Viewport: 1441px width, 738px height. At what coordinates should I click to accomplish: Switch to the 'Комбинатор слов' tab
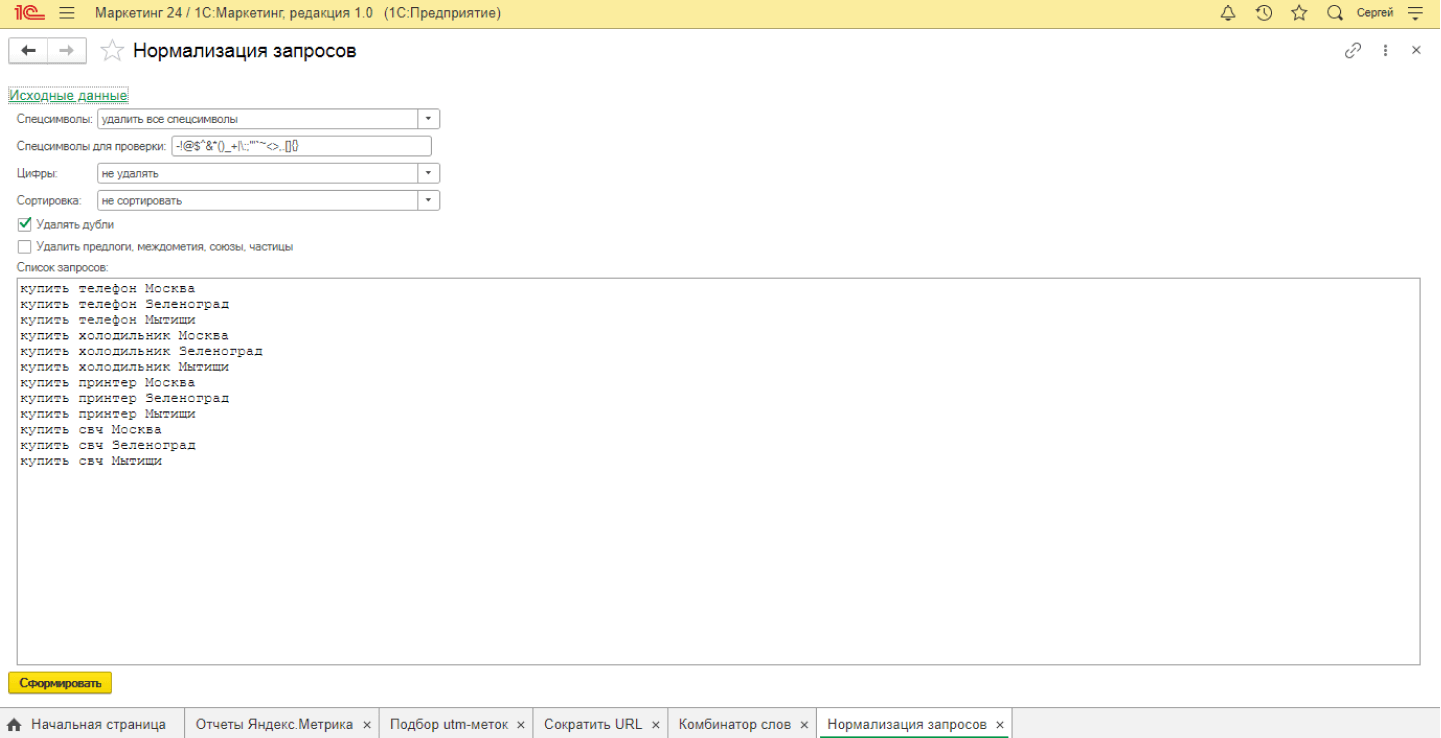coord(734,724)
